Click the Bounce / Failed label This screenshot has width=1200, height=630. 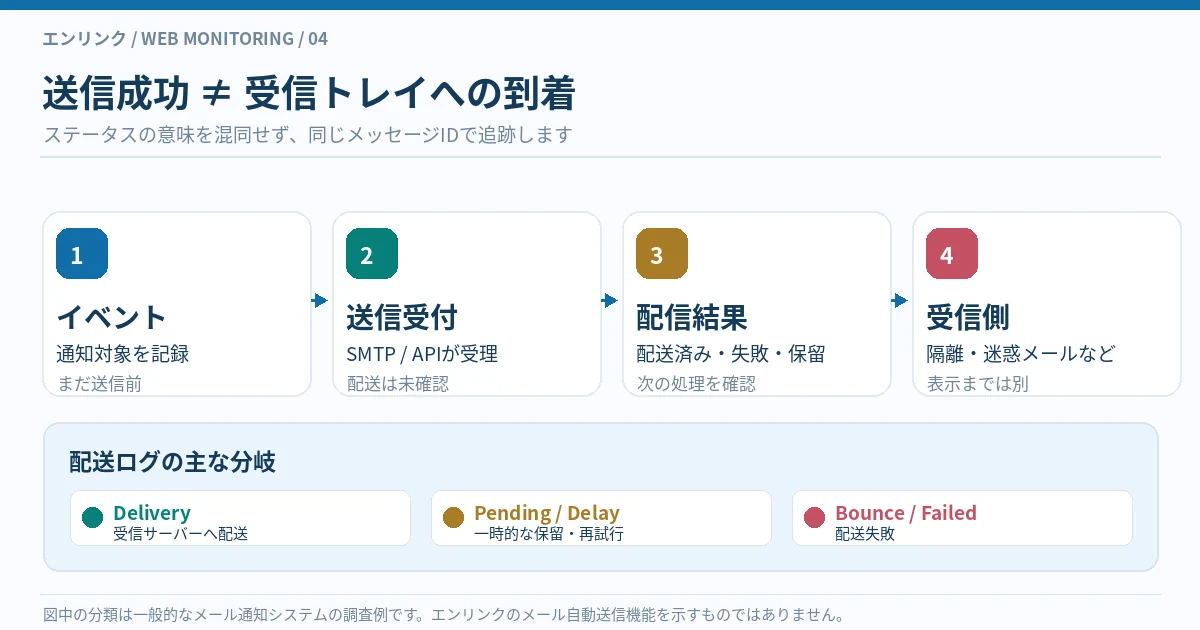906,513
